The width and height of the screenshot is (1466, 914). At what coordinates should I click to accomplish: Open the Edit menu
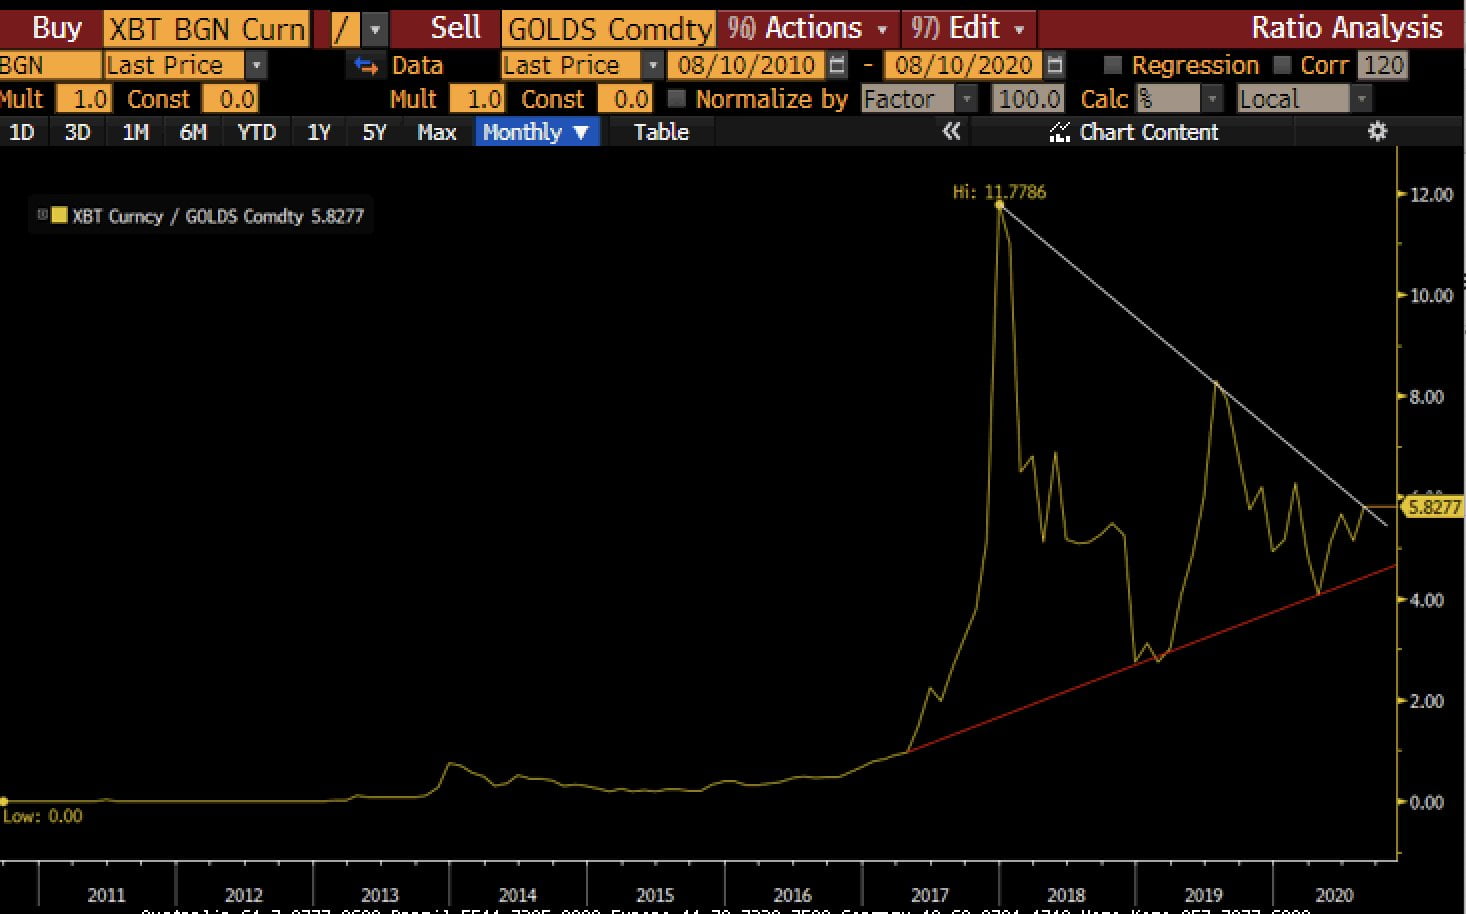[969, 28]
